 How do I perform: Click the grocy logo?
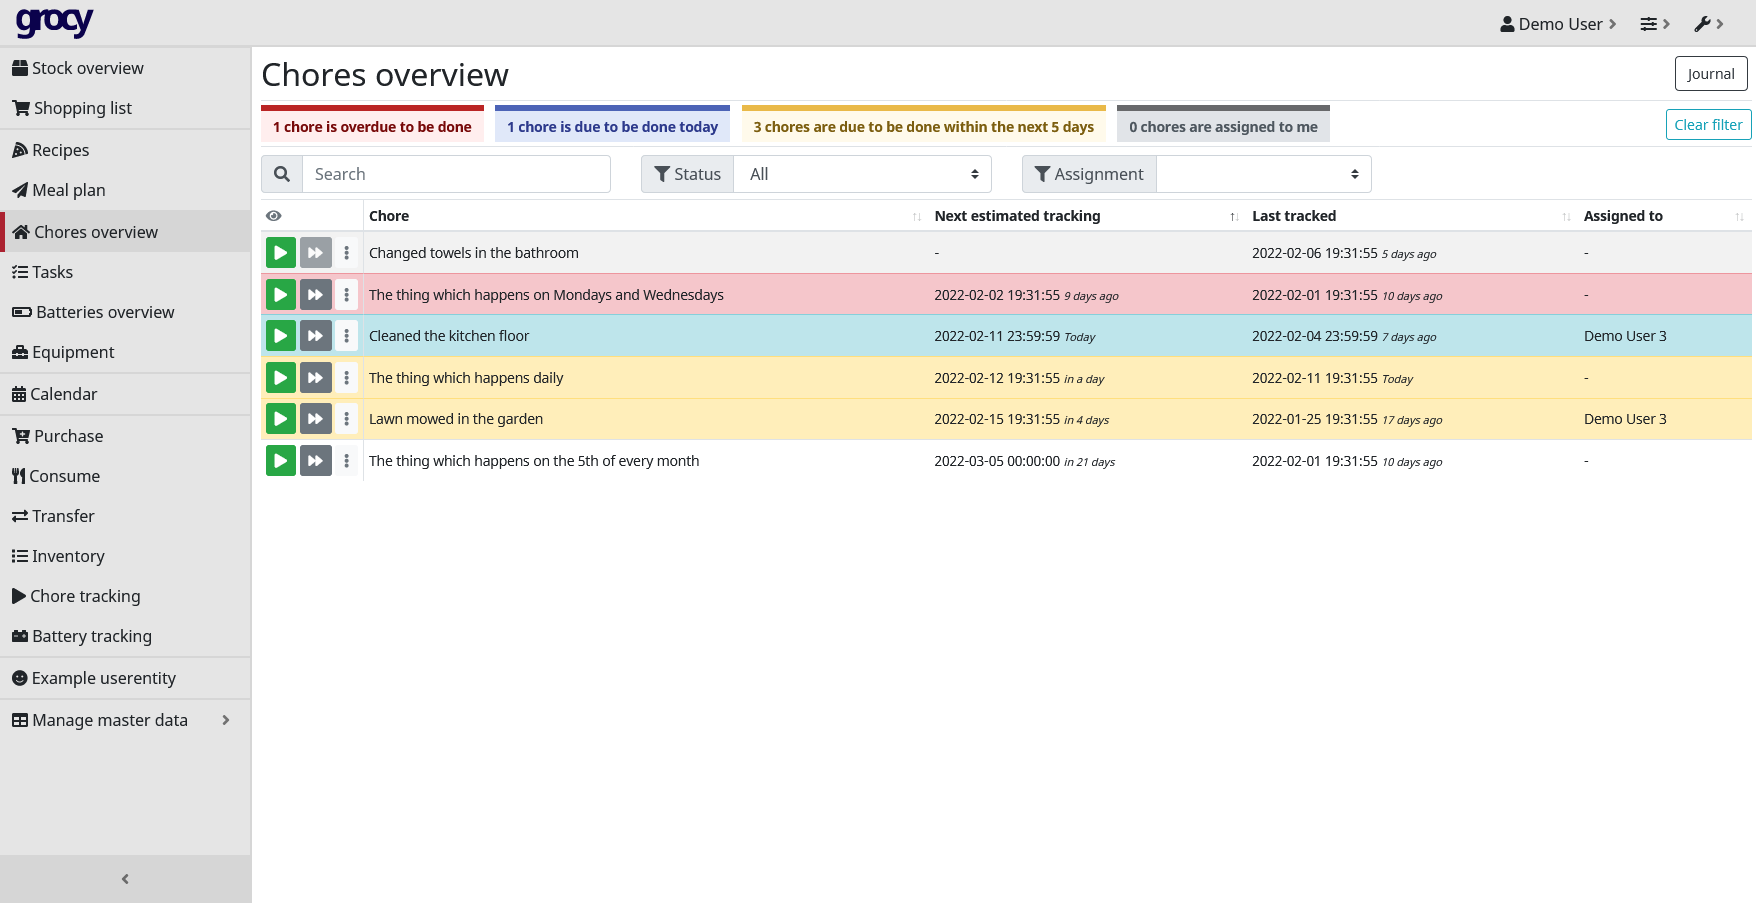click(55, 22)
